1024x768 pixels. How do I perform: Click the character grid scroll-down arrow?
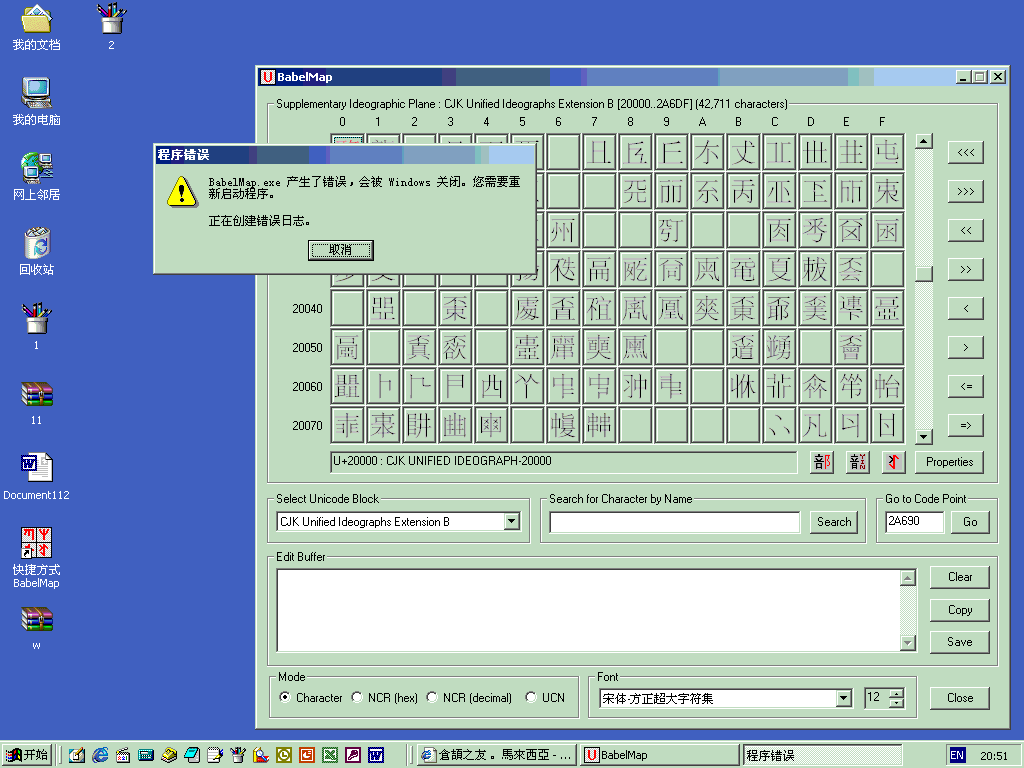coord(923,437)
